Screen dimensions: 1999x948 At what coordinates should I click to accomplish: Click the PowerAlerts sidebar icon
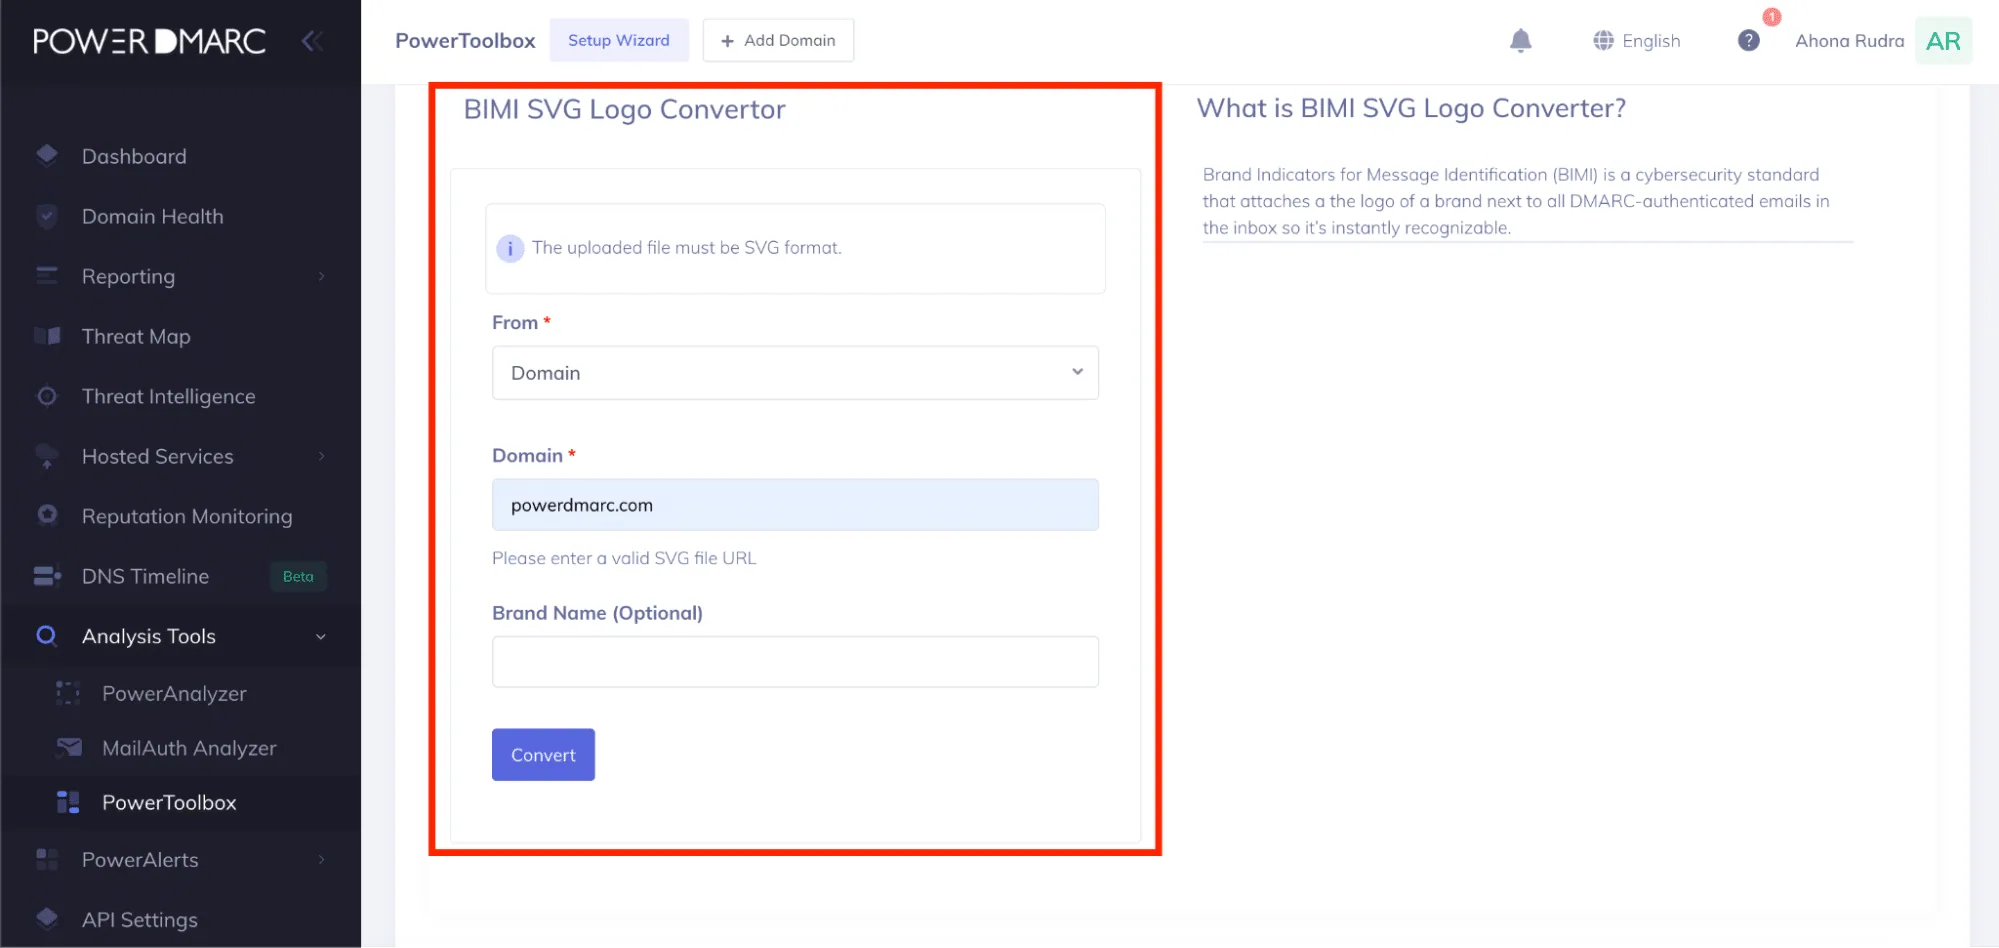click(47, 859)
